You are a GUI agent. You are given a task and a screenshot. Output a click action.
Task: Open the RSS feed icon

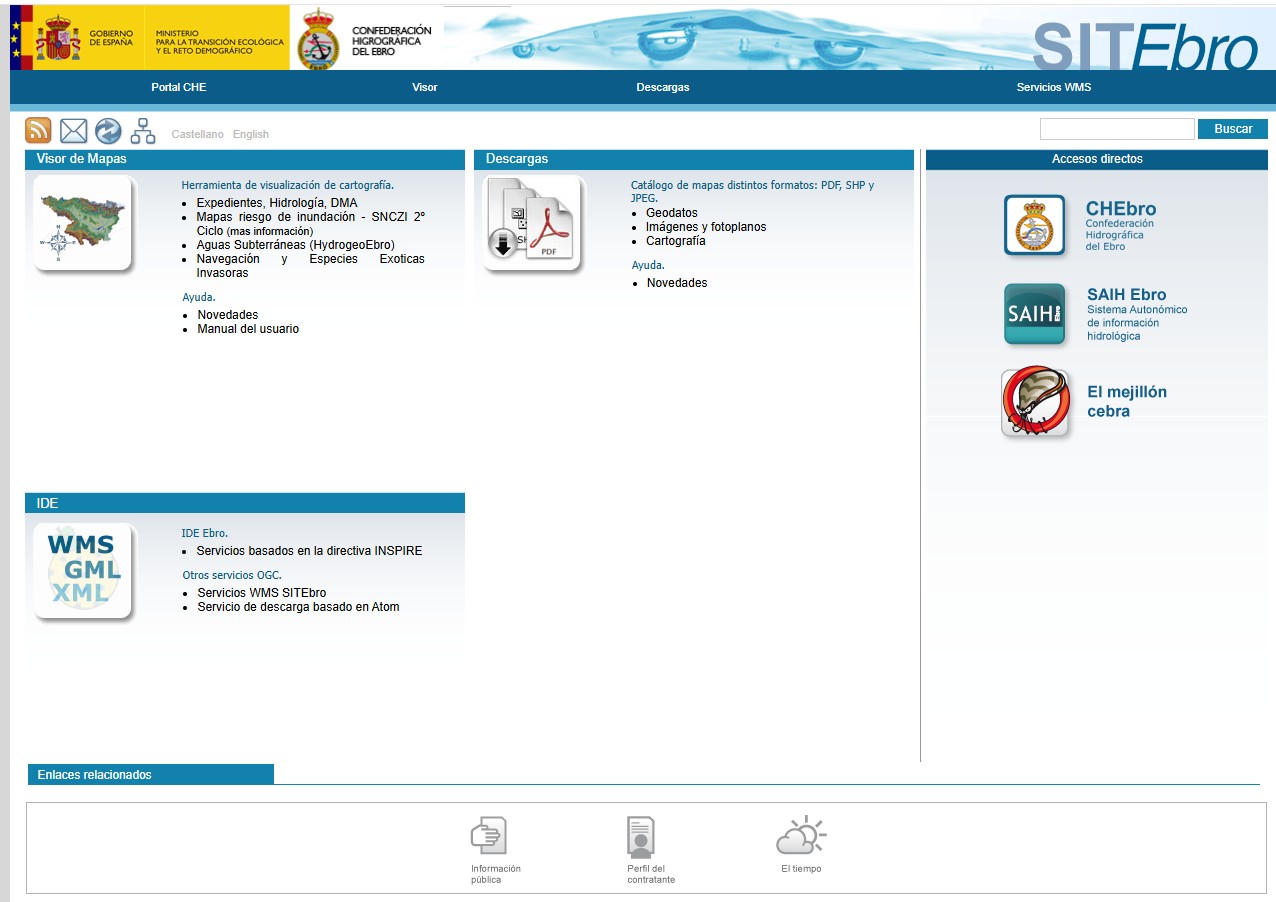pyautogui.click(x=38, y=130)
